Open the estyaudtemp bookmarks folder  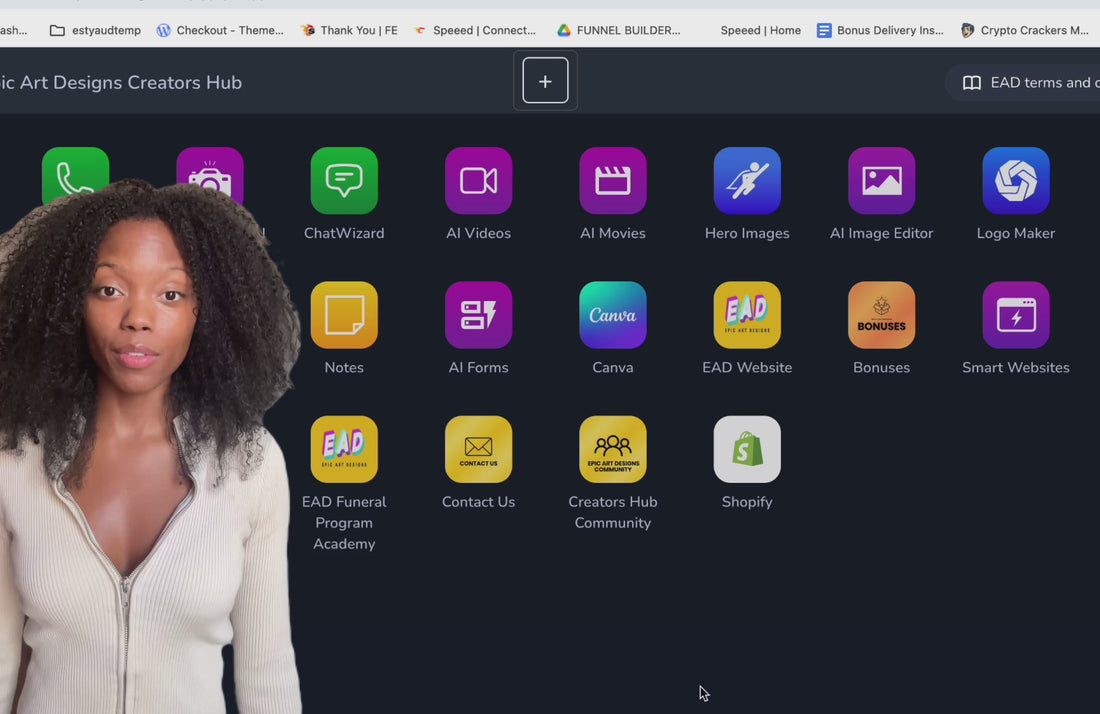click(x=95, y=30)
